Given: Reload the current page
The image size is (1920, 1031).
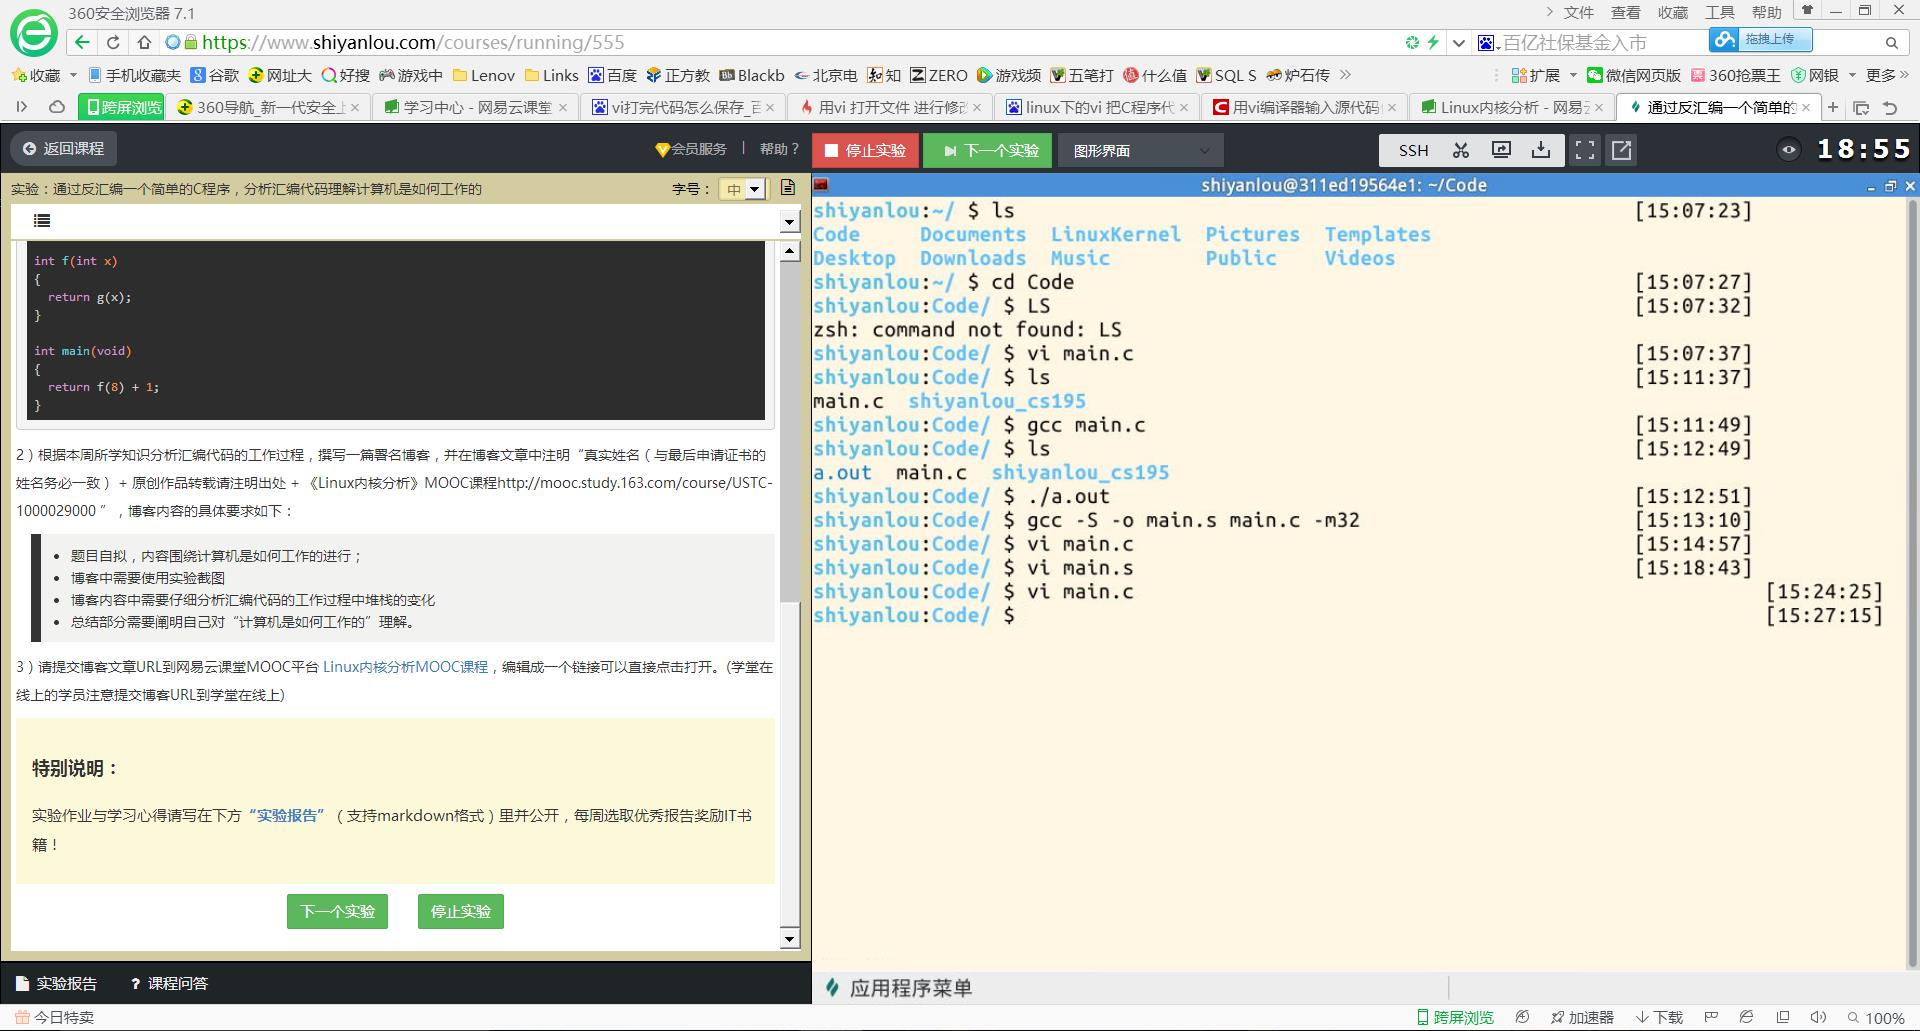Looking at the screenshot, I should click(113, 42).
